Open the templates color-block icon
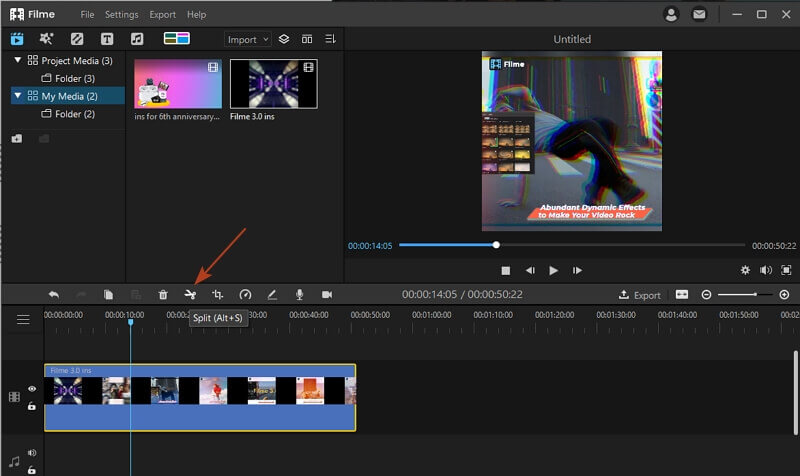This screenshot has height=476, width=800. click(177, 38)
